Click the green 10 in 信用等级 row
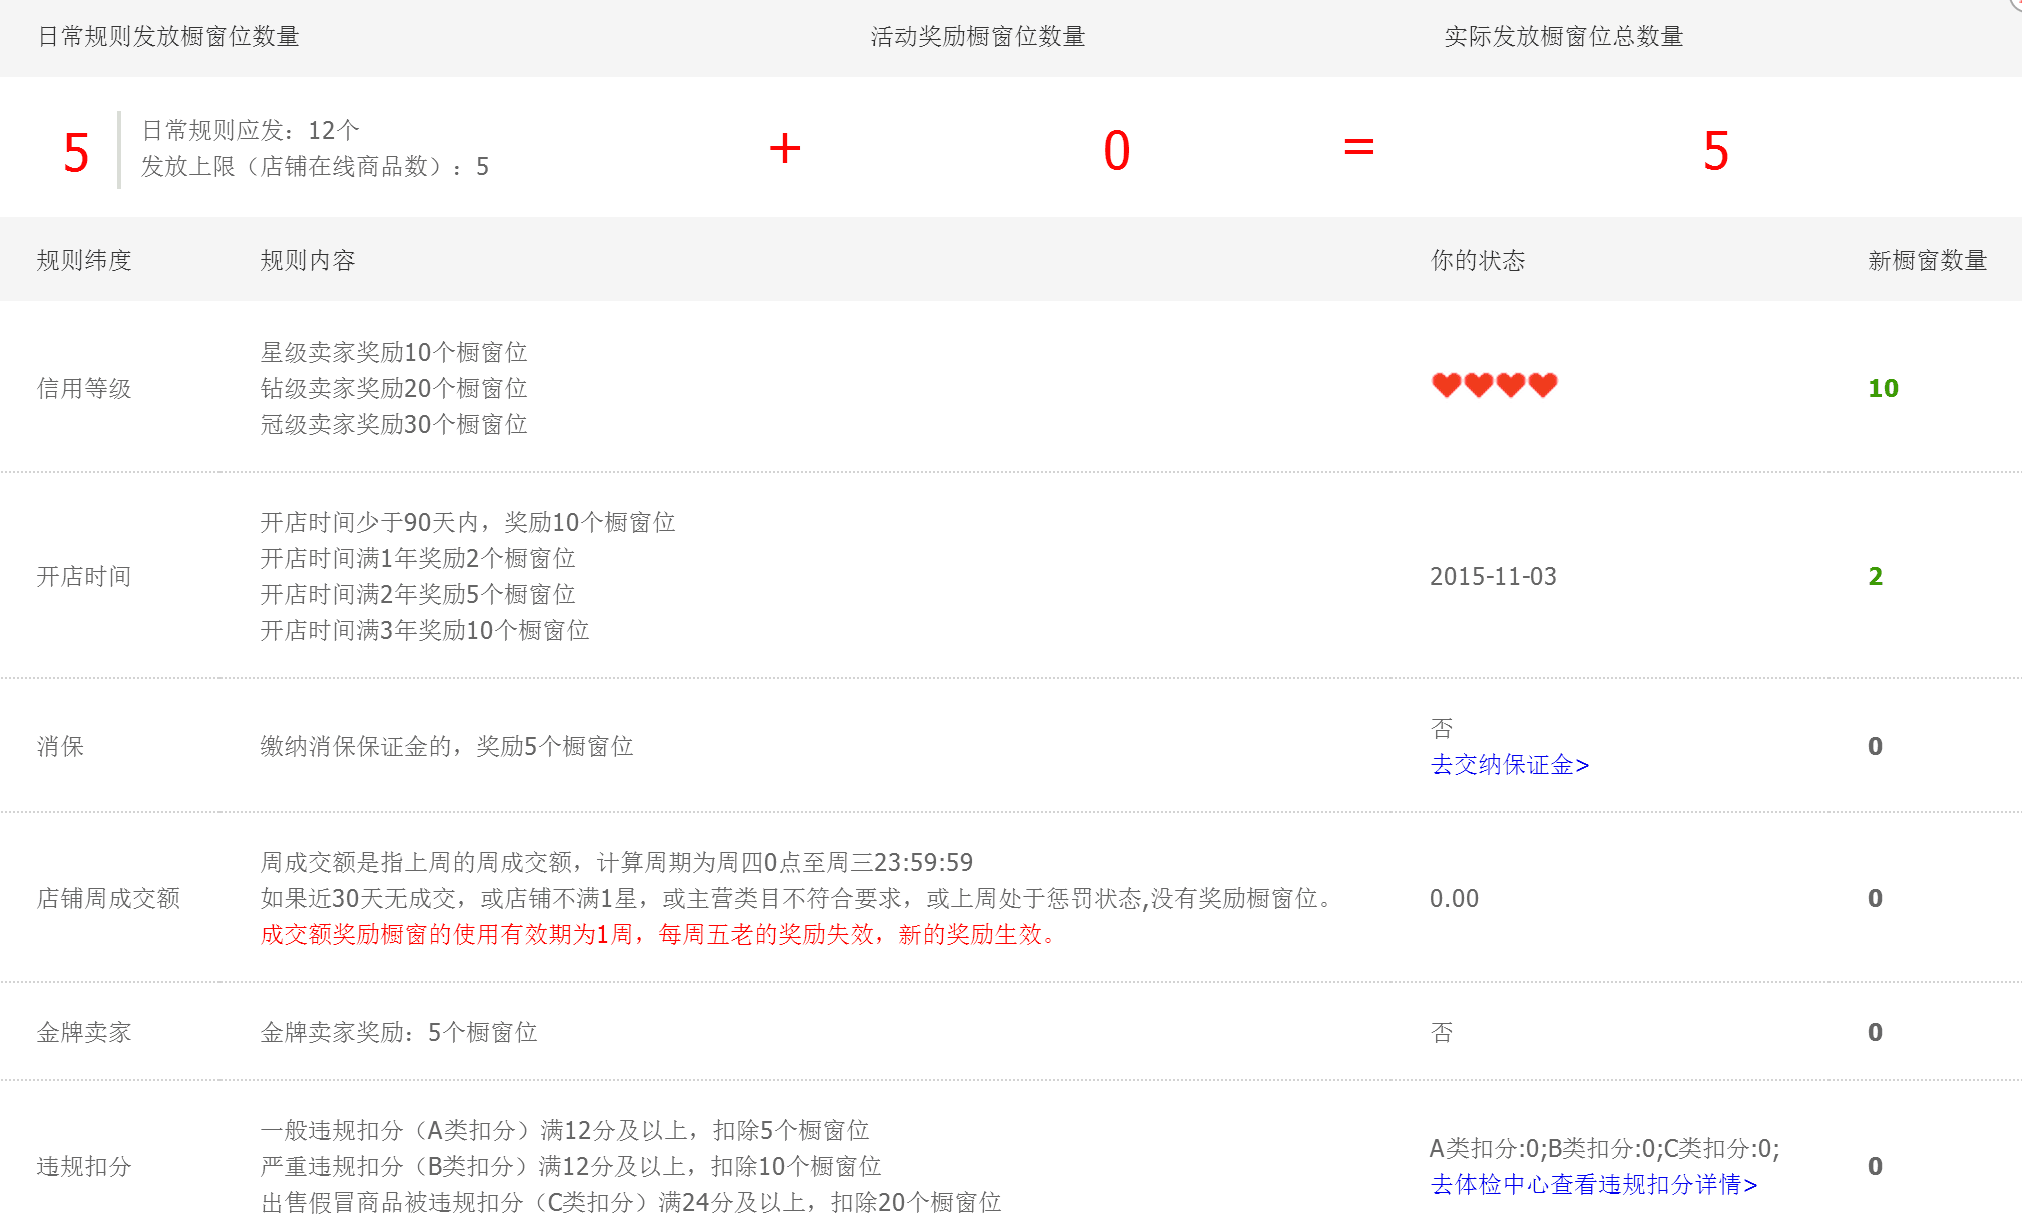2022x1232 pixels. (1883, 388)
